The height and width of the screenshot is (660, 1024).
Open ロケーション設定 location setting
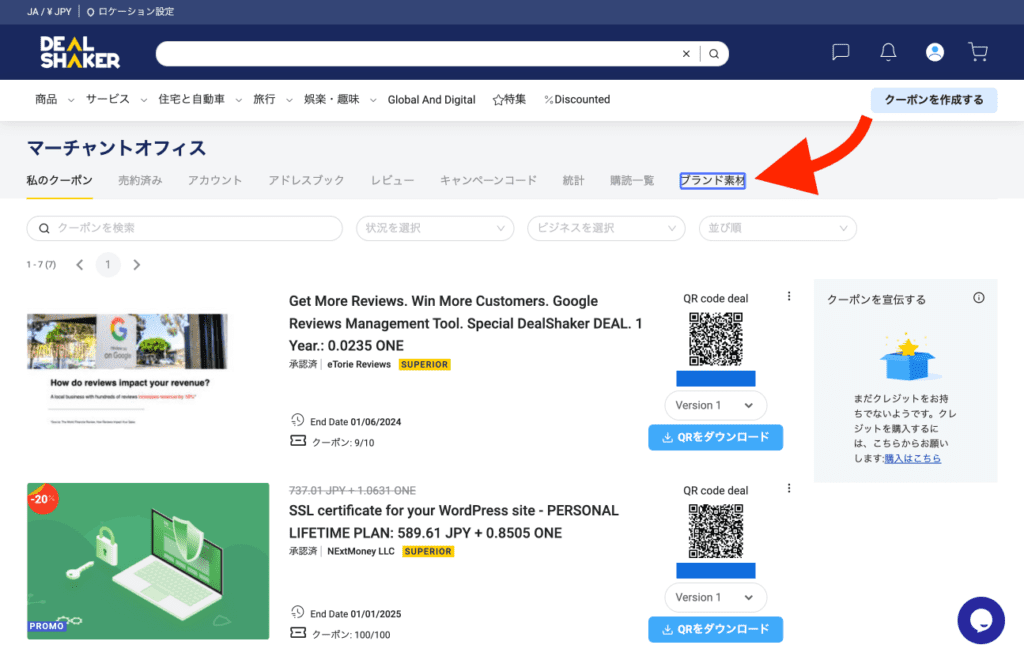pos(131,12)
